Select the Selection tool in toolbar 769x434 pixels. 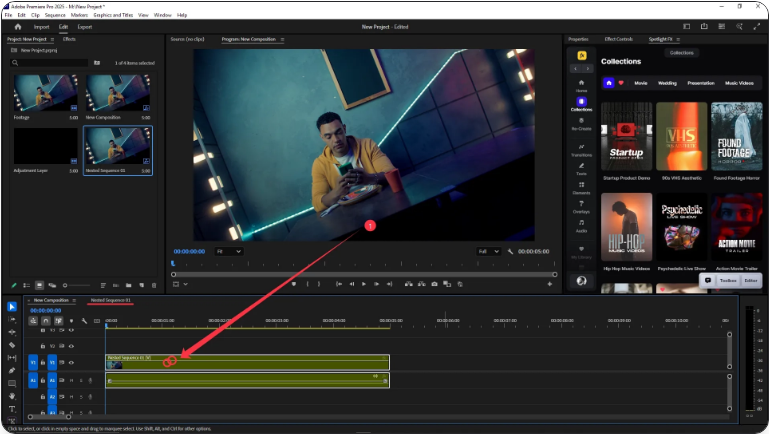(x=12, y=306)
